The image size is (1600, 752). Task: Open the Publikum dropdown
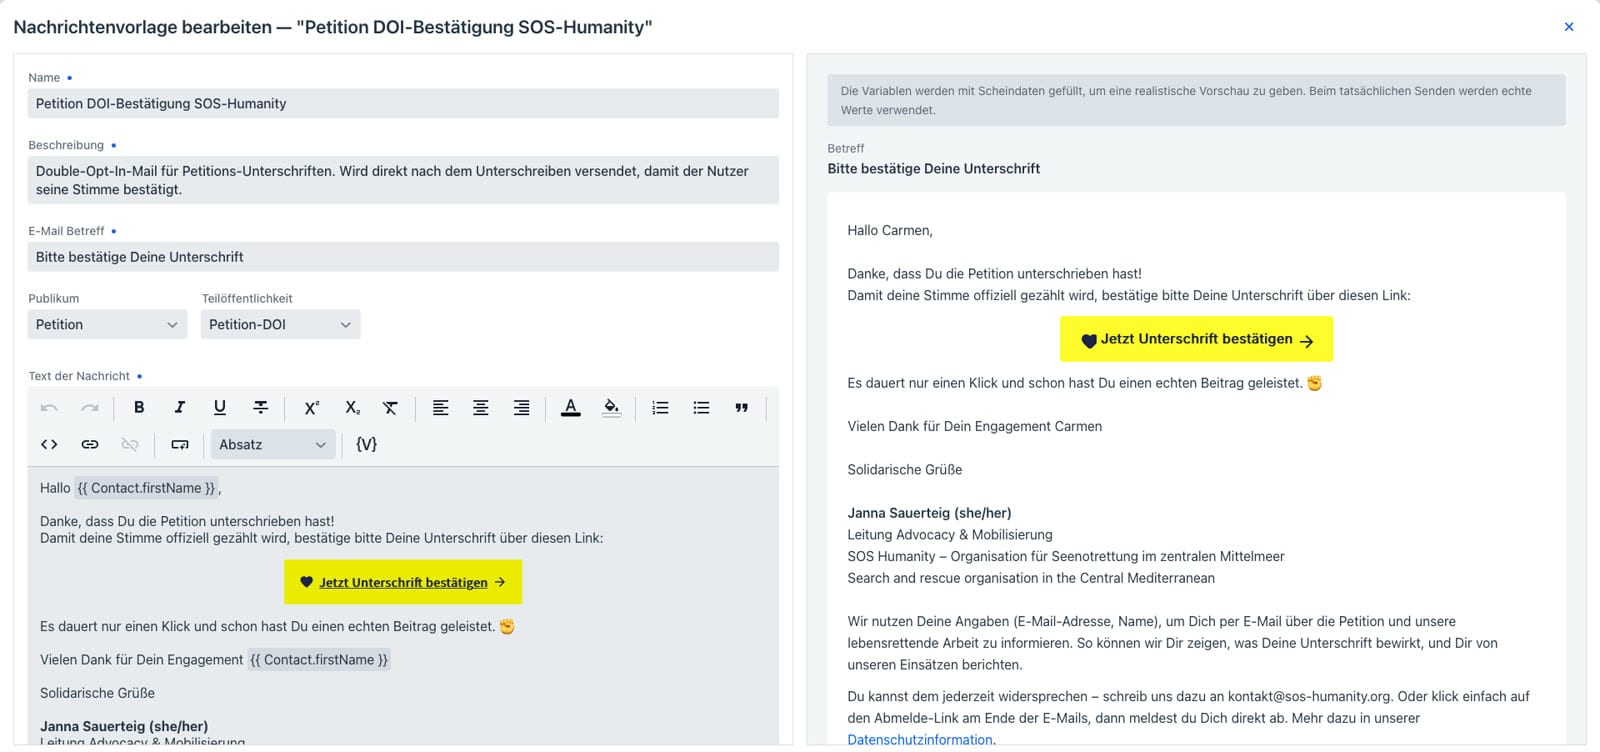(x=107, y=325)
